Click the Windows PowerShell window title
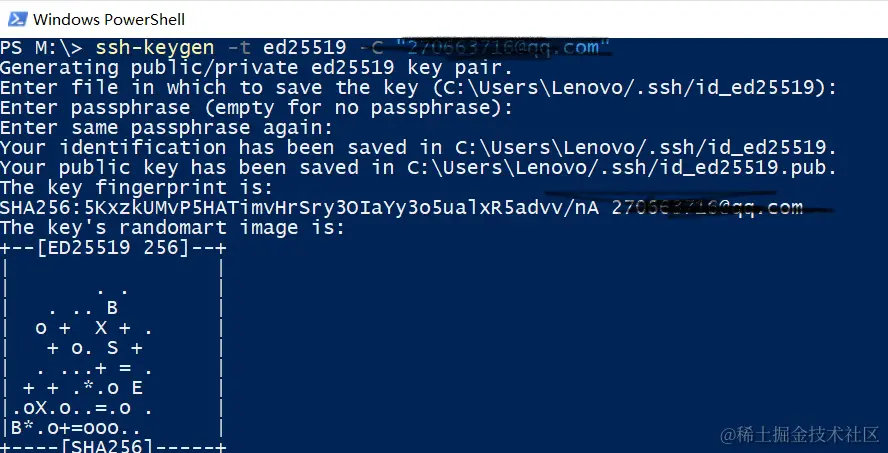This screenshot has height=453, width=888. click(109, 19)
